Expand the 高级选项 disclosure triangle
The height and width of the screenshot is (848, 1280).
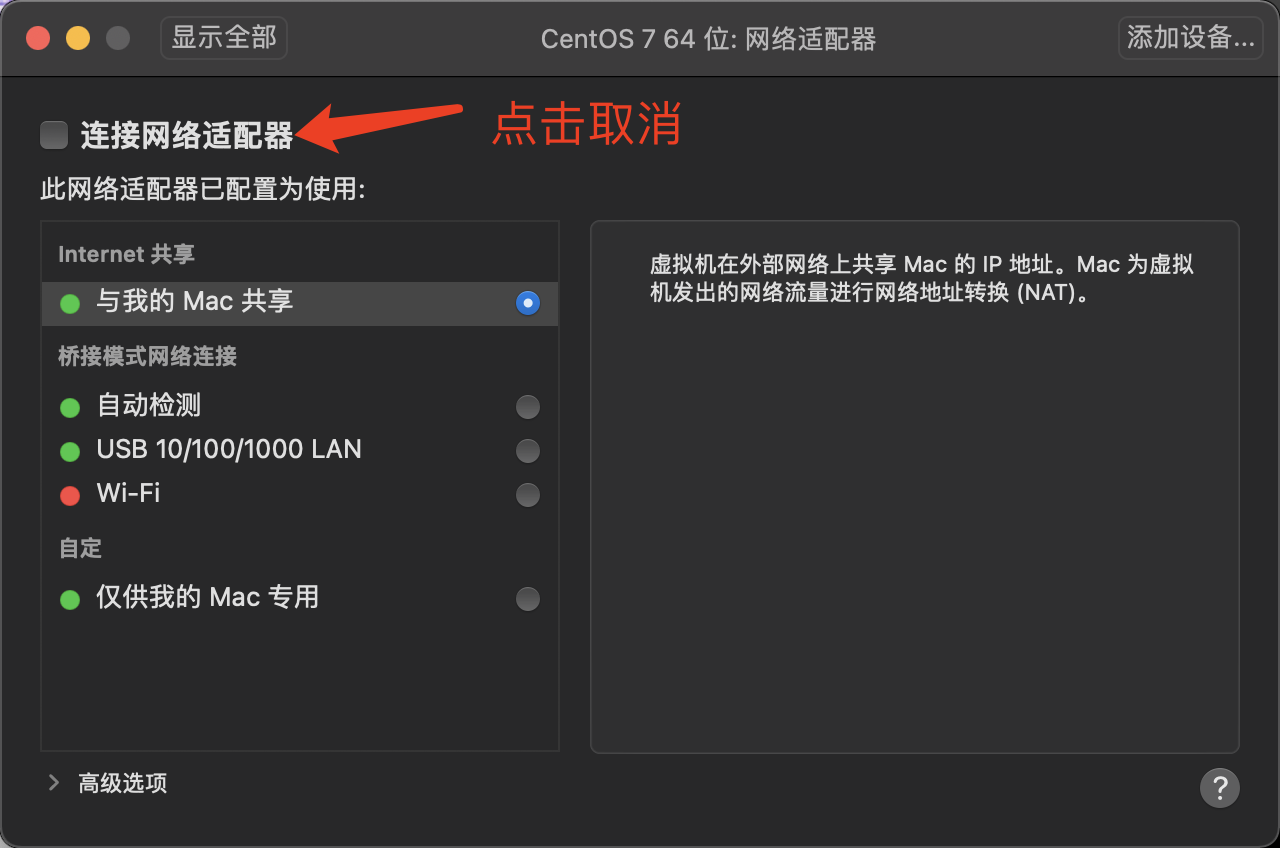point(54,783)
